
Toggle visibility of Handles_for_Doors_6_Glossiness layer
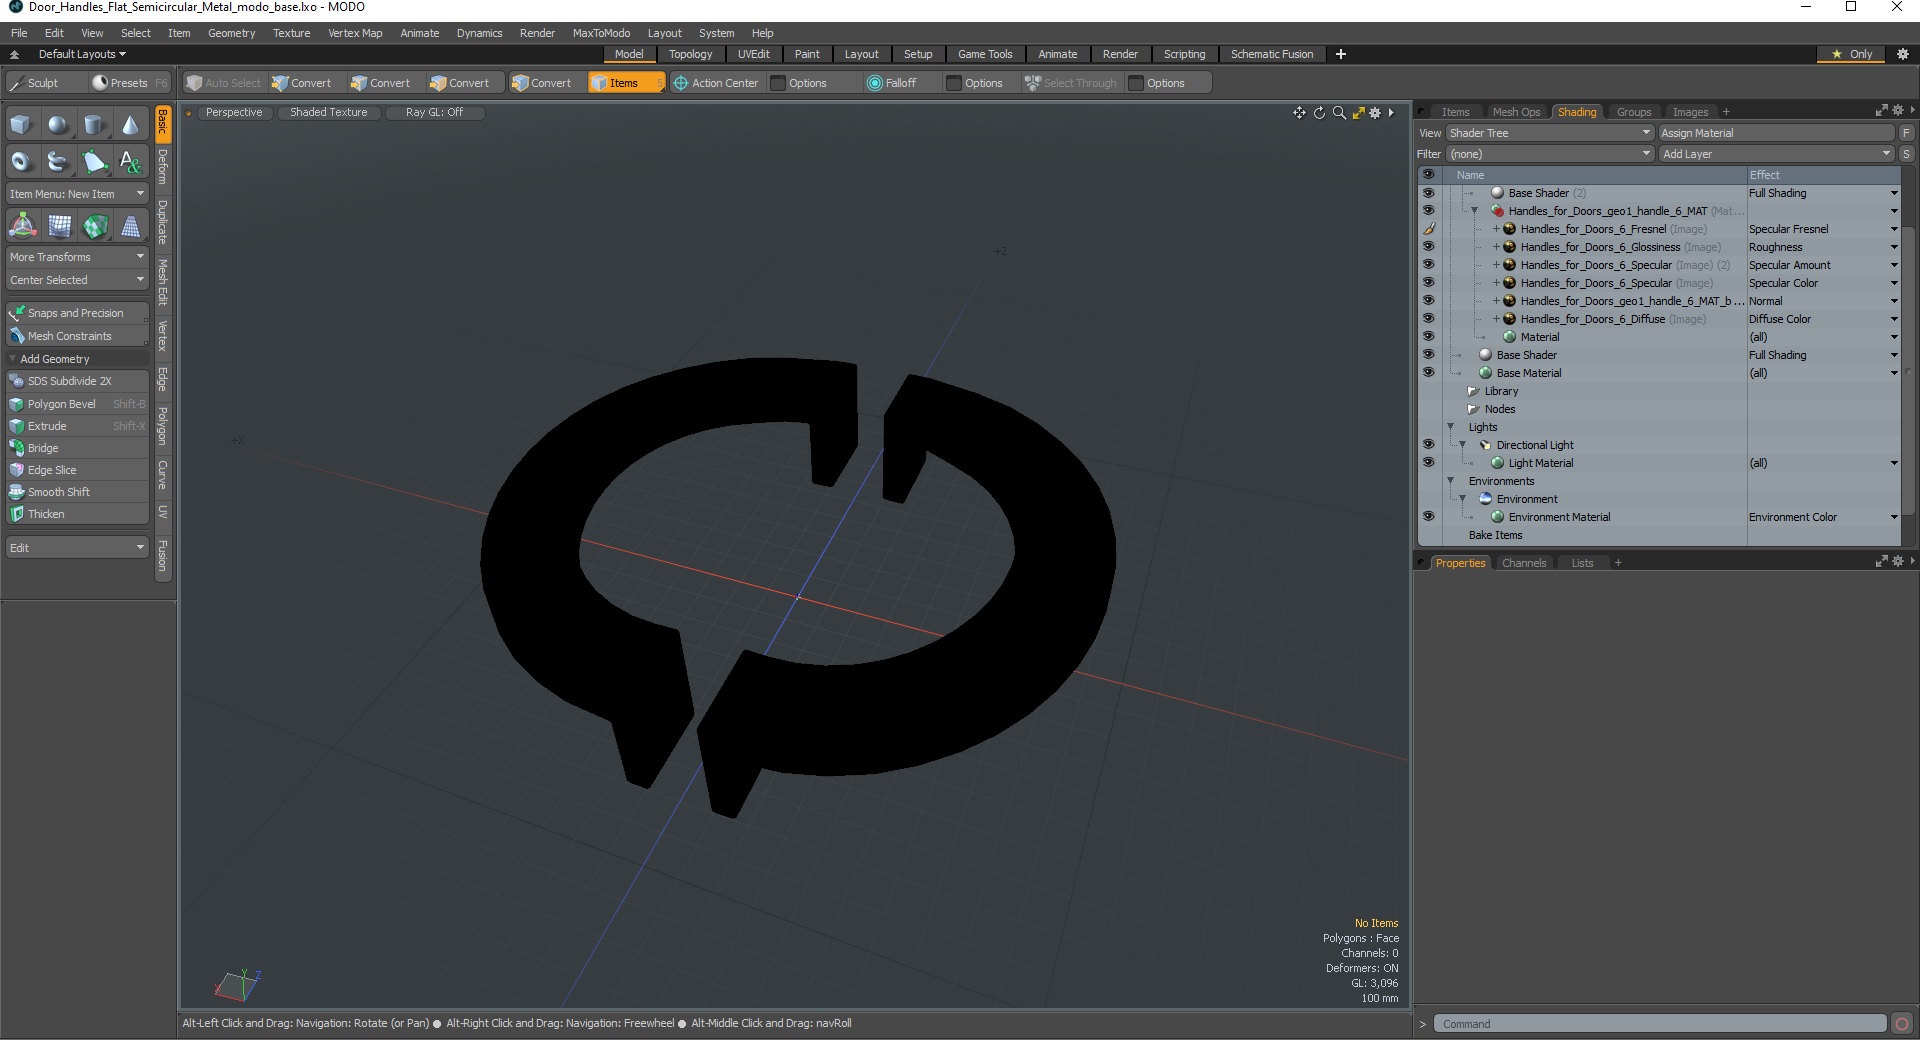[1428, 247]
